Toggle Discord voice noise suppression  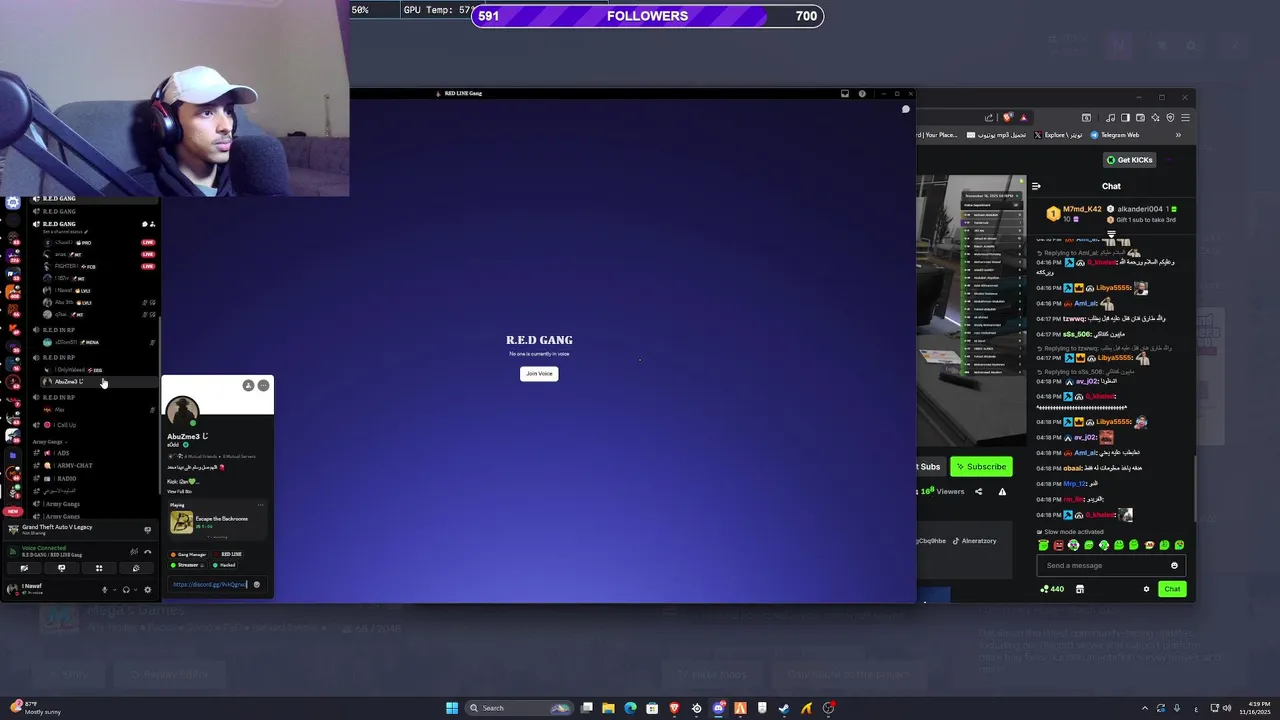click(x=134, y=551)
